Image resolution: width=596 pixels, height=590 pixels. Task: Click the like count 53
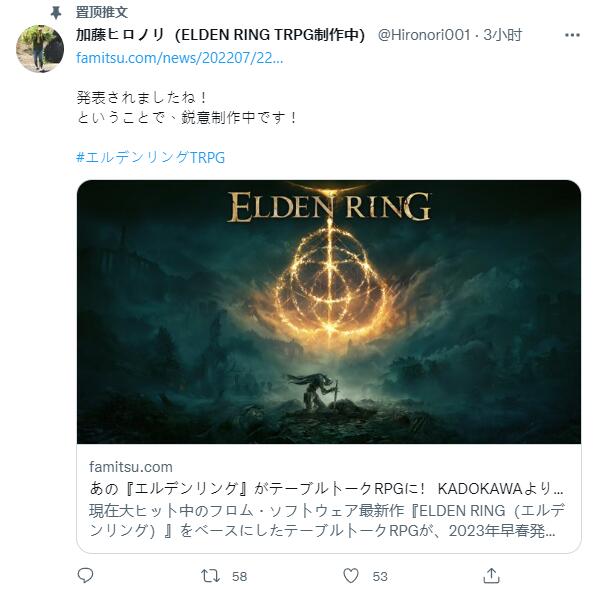pyautogui.click(x=380, y=576)
